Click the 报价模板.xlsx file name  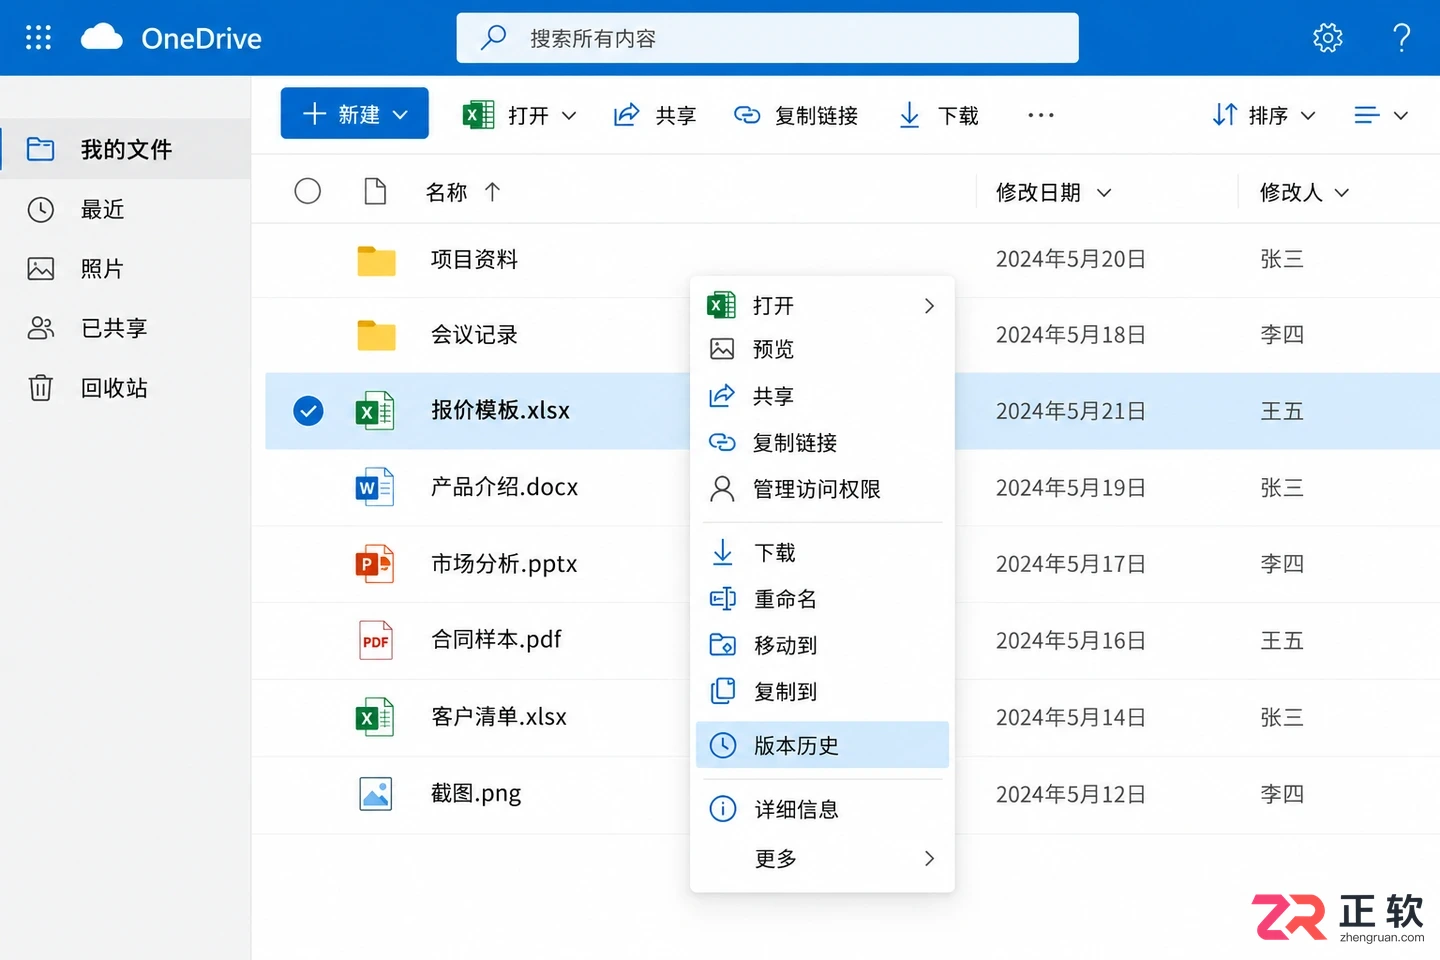pos(500,410)
